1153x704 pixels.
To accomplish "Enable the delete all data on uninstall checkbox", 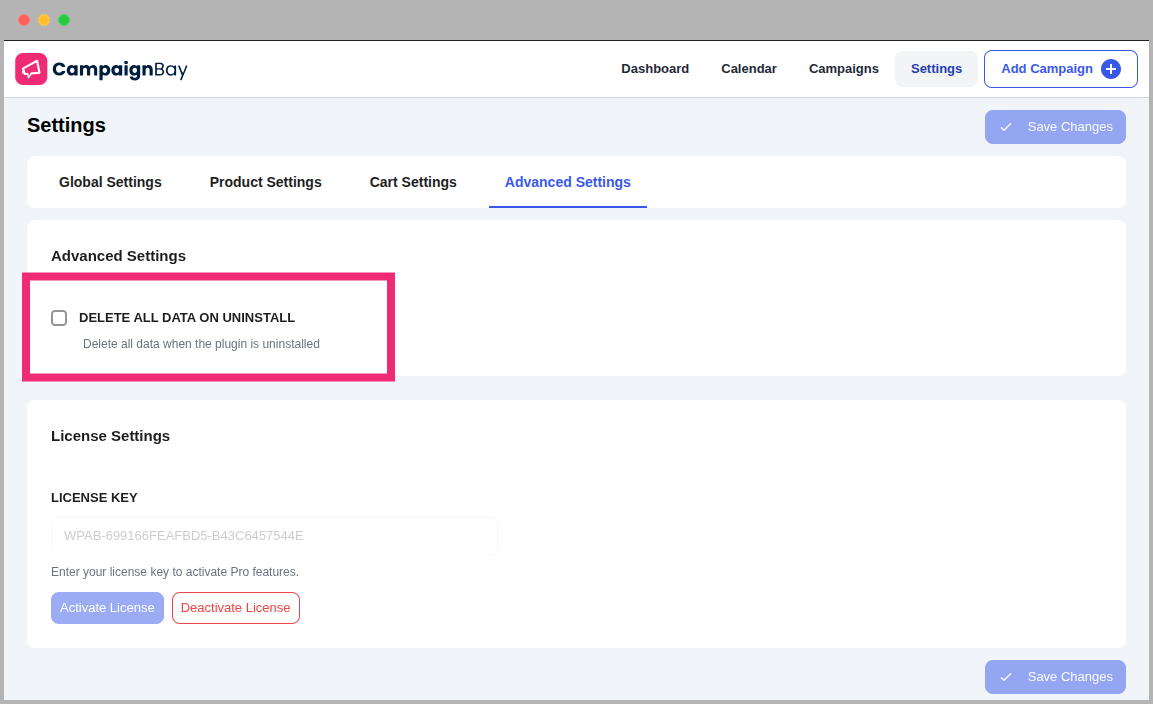I will (59, 318).
